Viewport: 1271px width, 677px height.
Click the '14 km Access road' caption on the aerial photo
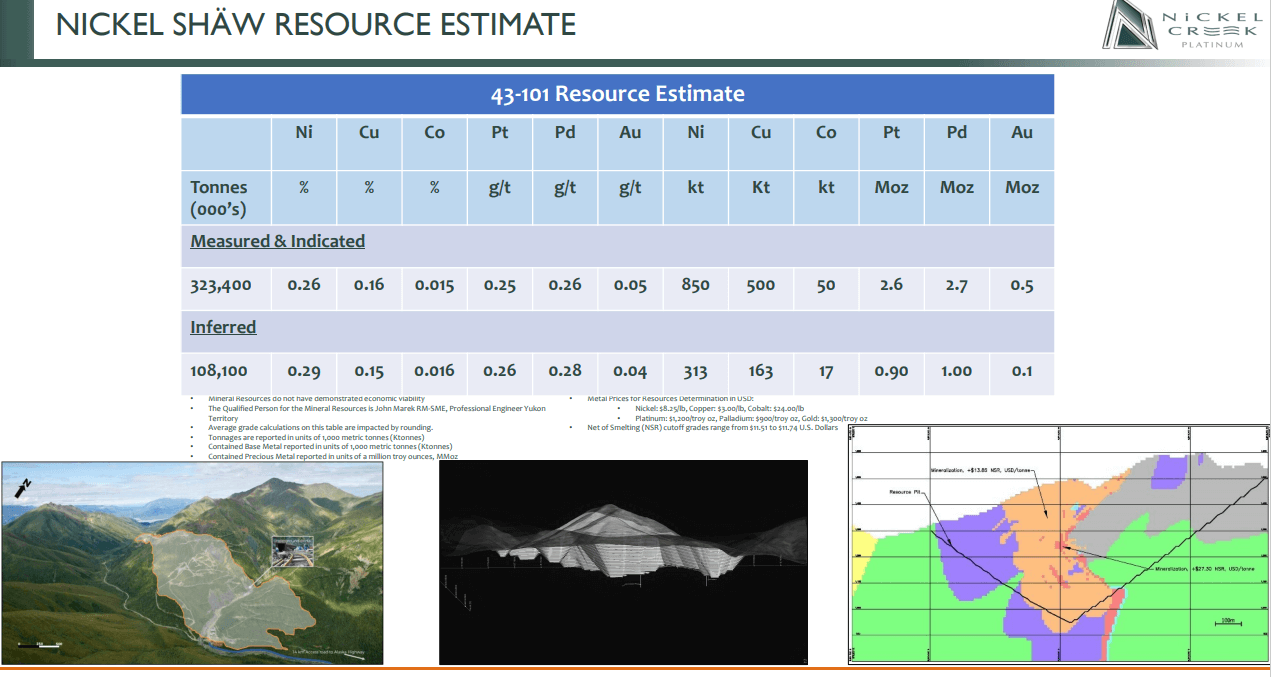pyautogui.click(x=327, y=652)
